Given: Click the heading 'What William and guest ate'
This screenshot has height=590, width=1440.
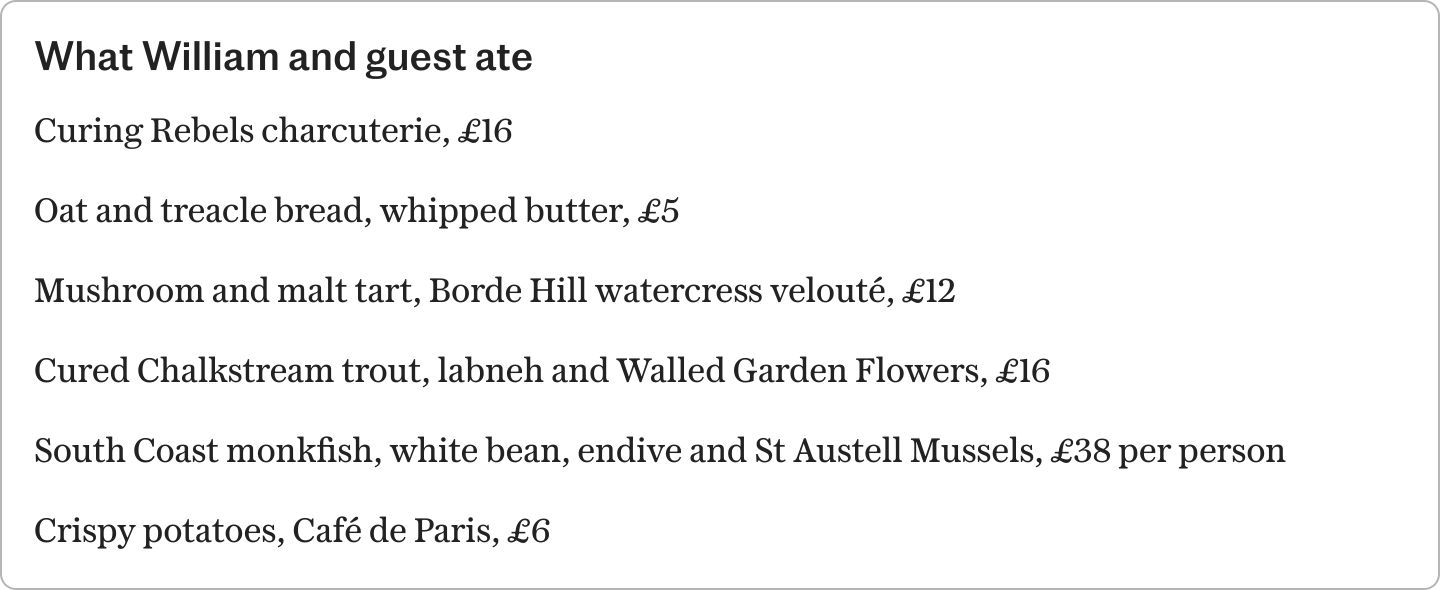Looking at the screenshot, I should point(283,57).
